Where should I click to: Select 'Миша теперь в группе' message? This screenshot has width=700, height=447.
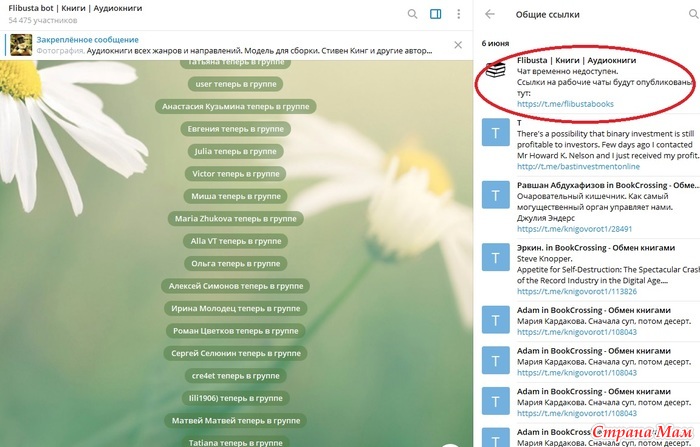click(236, 196)
